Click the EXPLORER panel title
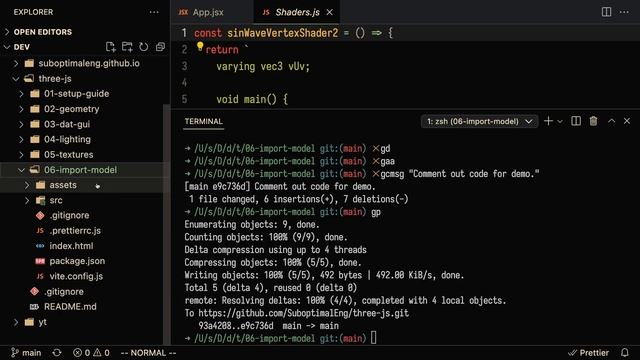 33,12
